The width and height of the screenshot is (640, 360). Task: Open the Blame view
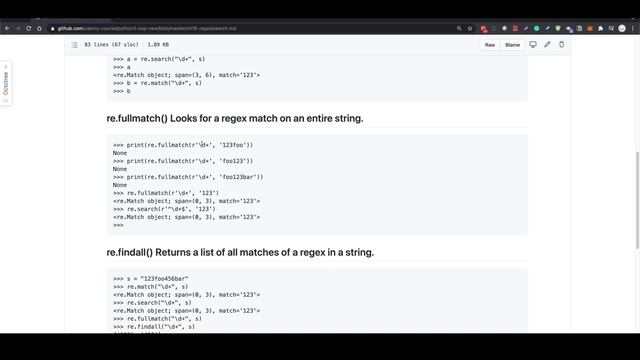(x=512, y=45)
